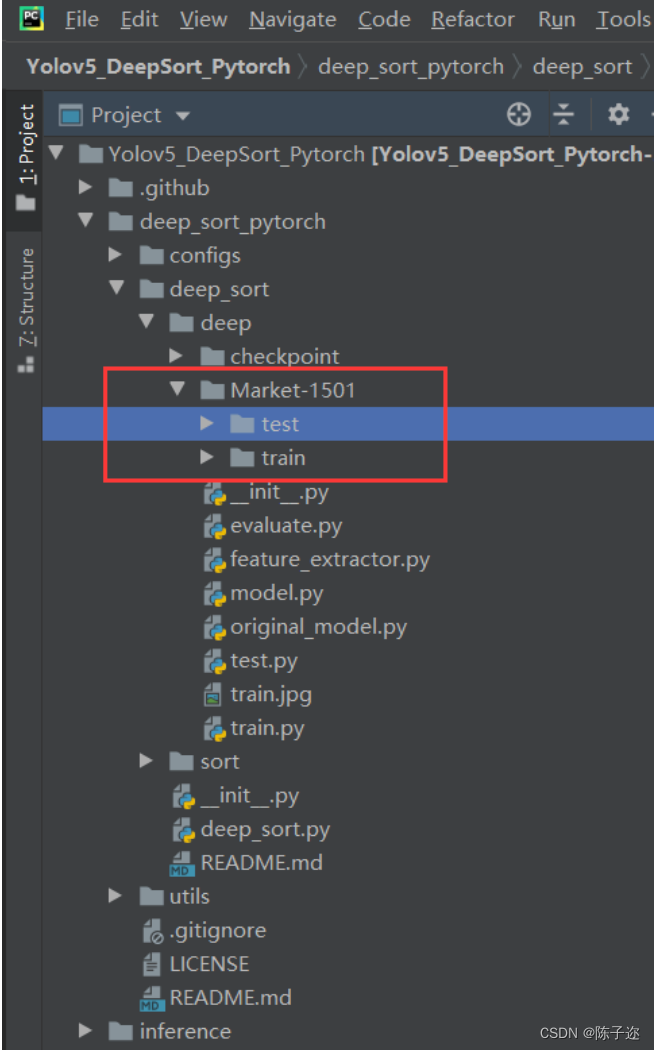Image resolution: width=656 pixels, height=1050 pixels.
Task: Select .gitignore file
Action: click(204, 930)
